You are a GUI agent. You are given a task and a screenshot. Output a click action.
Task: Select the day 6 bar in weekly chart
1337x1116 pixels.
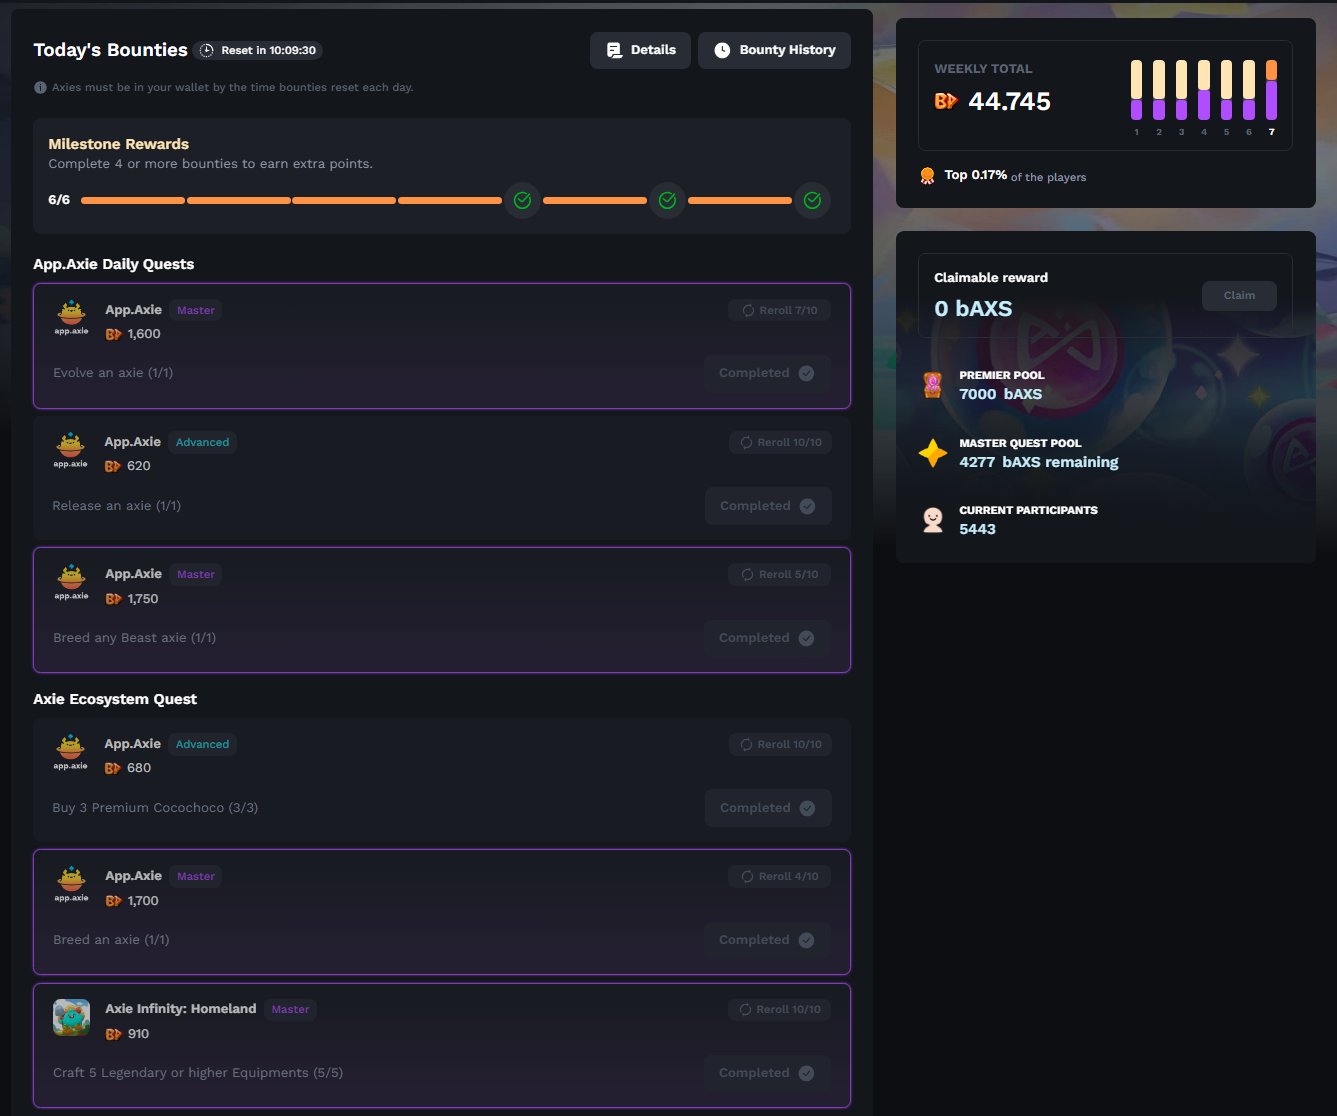[x=1249, y=90]
